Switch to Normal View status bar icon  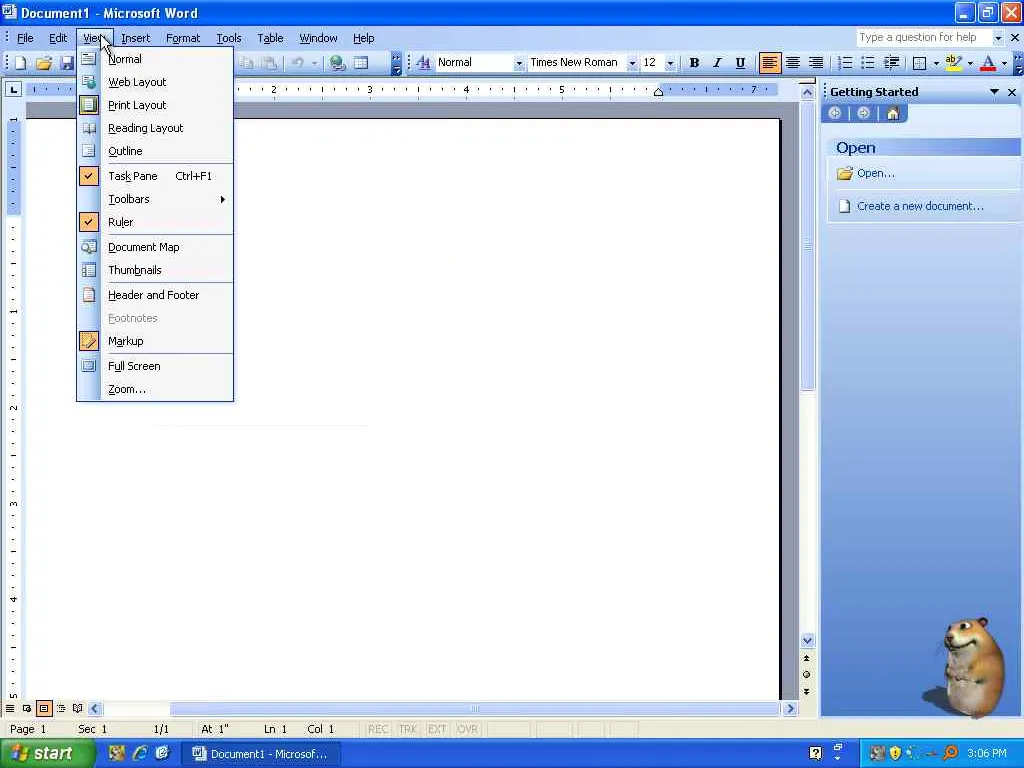coord(10,708)
